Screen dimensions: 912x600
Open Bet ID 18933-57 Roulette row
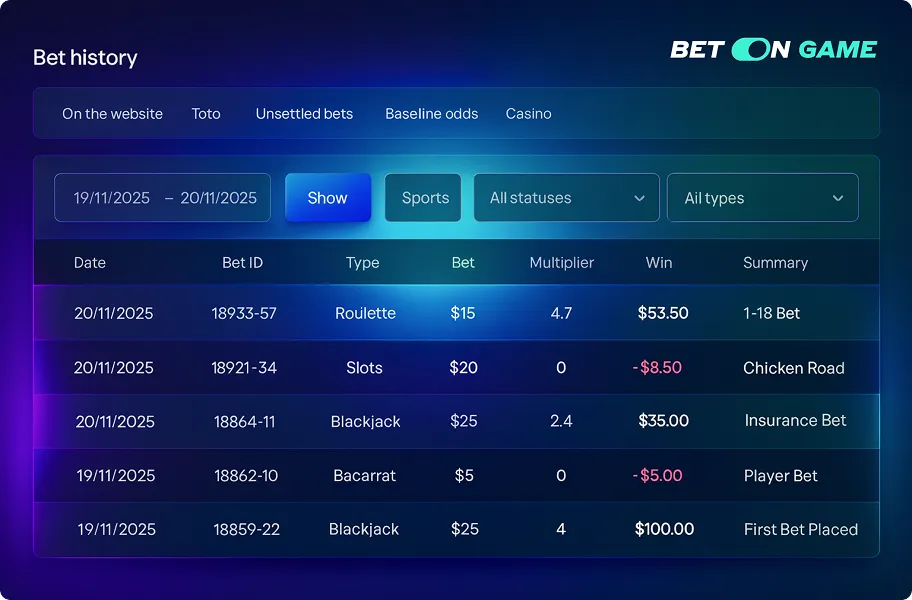coord(244,313)
